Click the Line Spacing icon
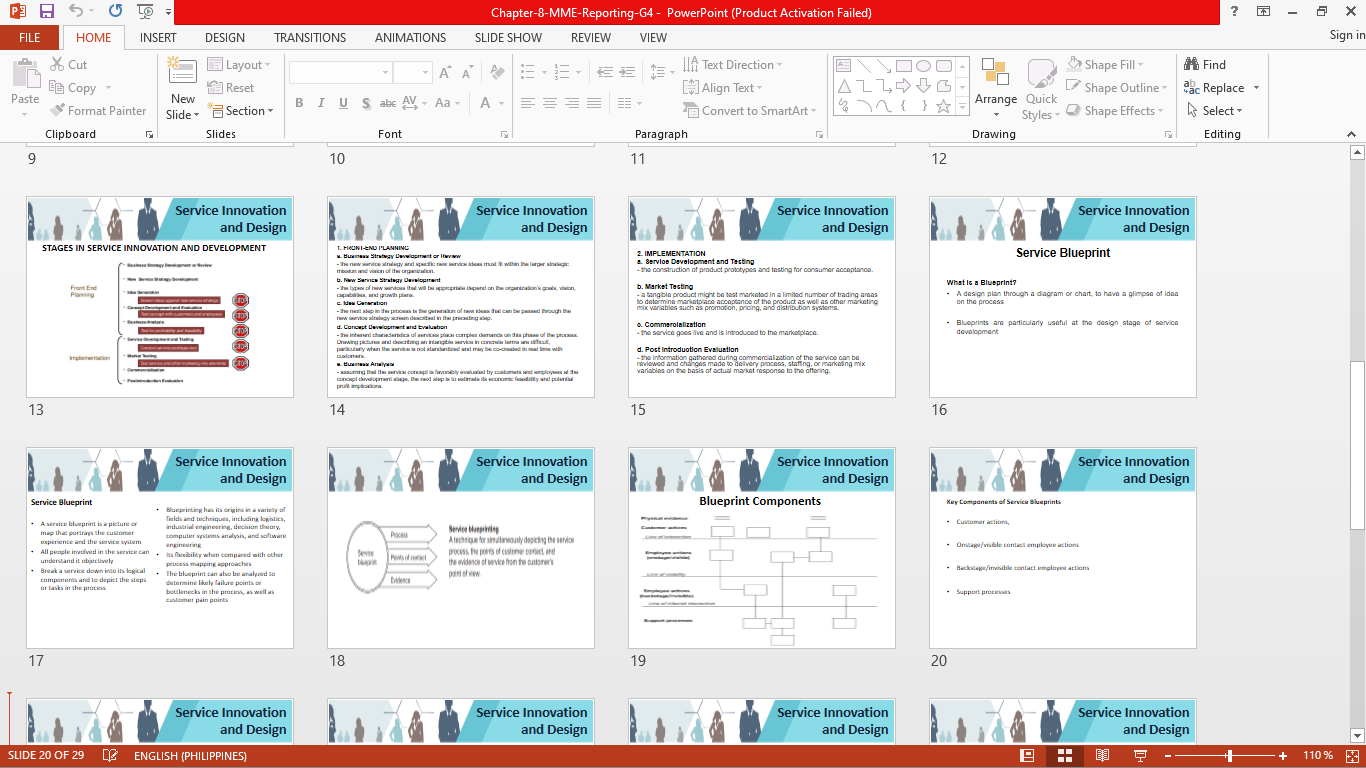Screen dimensions: 1366x768 pos(656,72)
